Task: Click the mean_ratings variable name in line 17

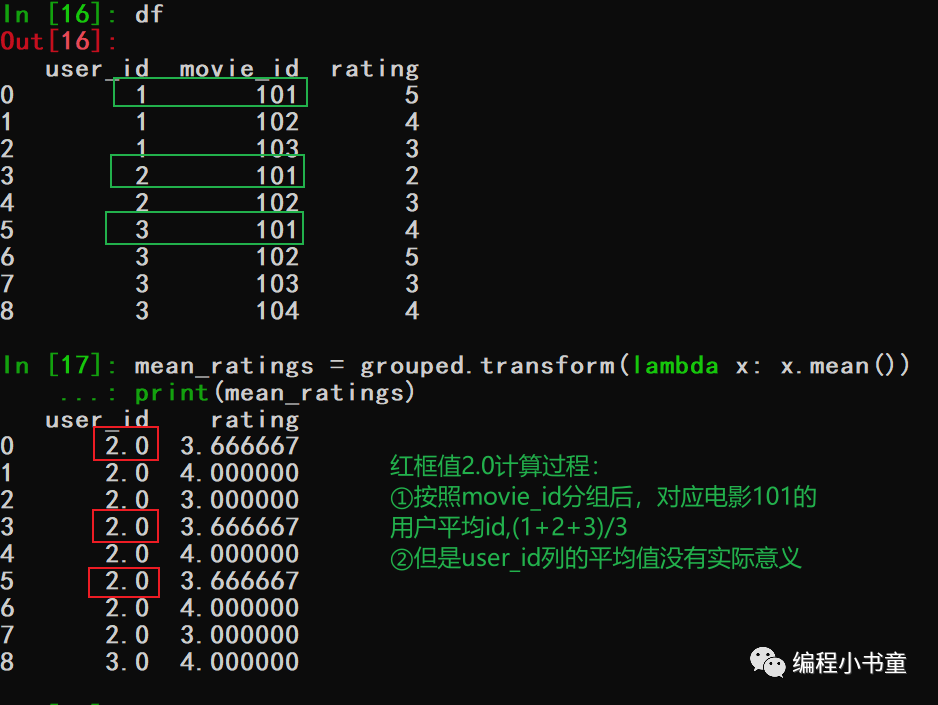Action: pos(224,366)
